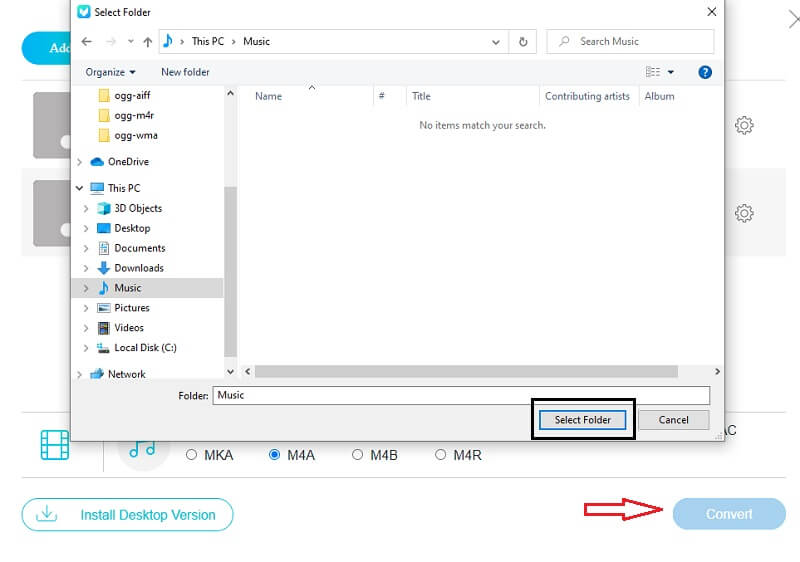Select the M4B format radio button

pyautogui.click(x=357, y=455)
